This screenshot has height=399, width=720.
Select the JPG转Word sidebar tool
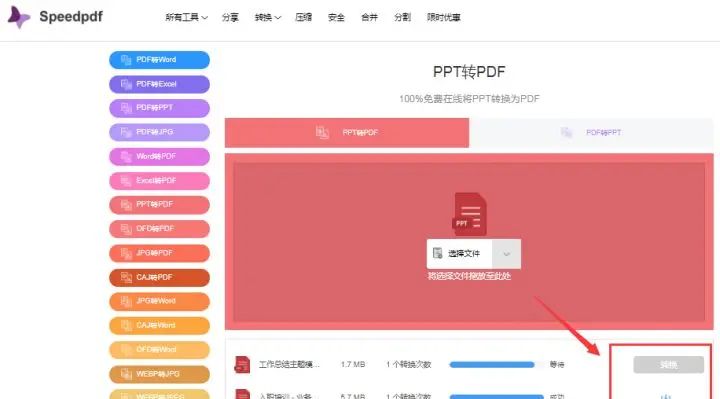159,301
